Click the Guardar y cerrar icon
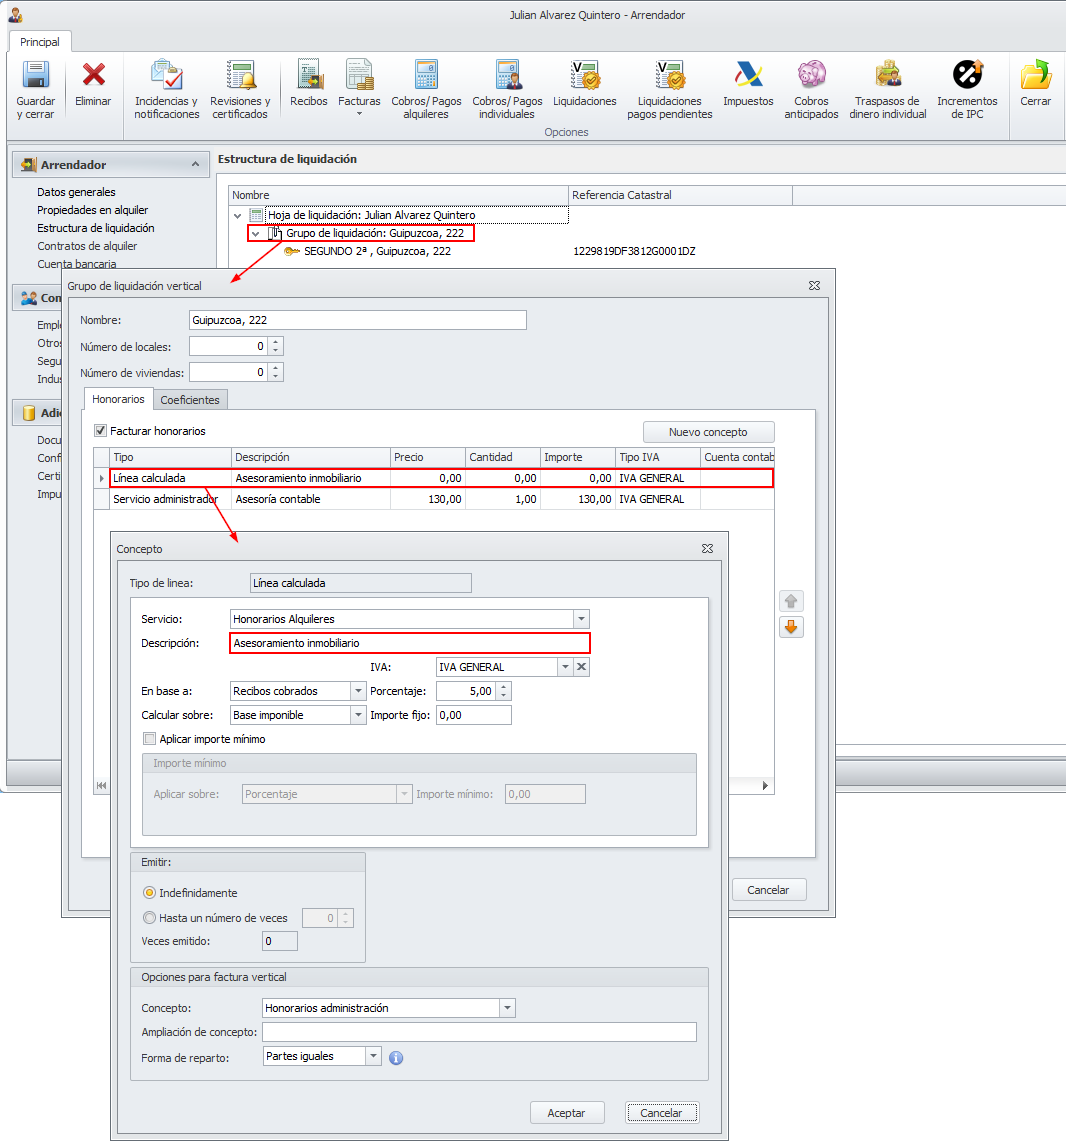Image resolution: width=1066 pixels, height=1142 pixels. pyautogui.click(x=35, y=77)
